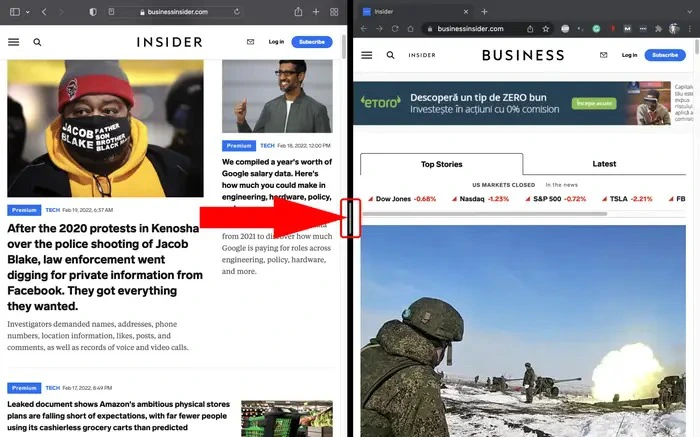This screenshot has width=700, height=437.
Task: Click BUSINESS logo in Chrome page
Action: [523, 55]
